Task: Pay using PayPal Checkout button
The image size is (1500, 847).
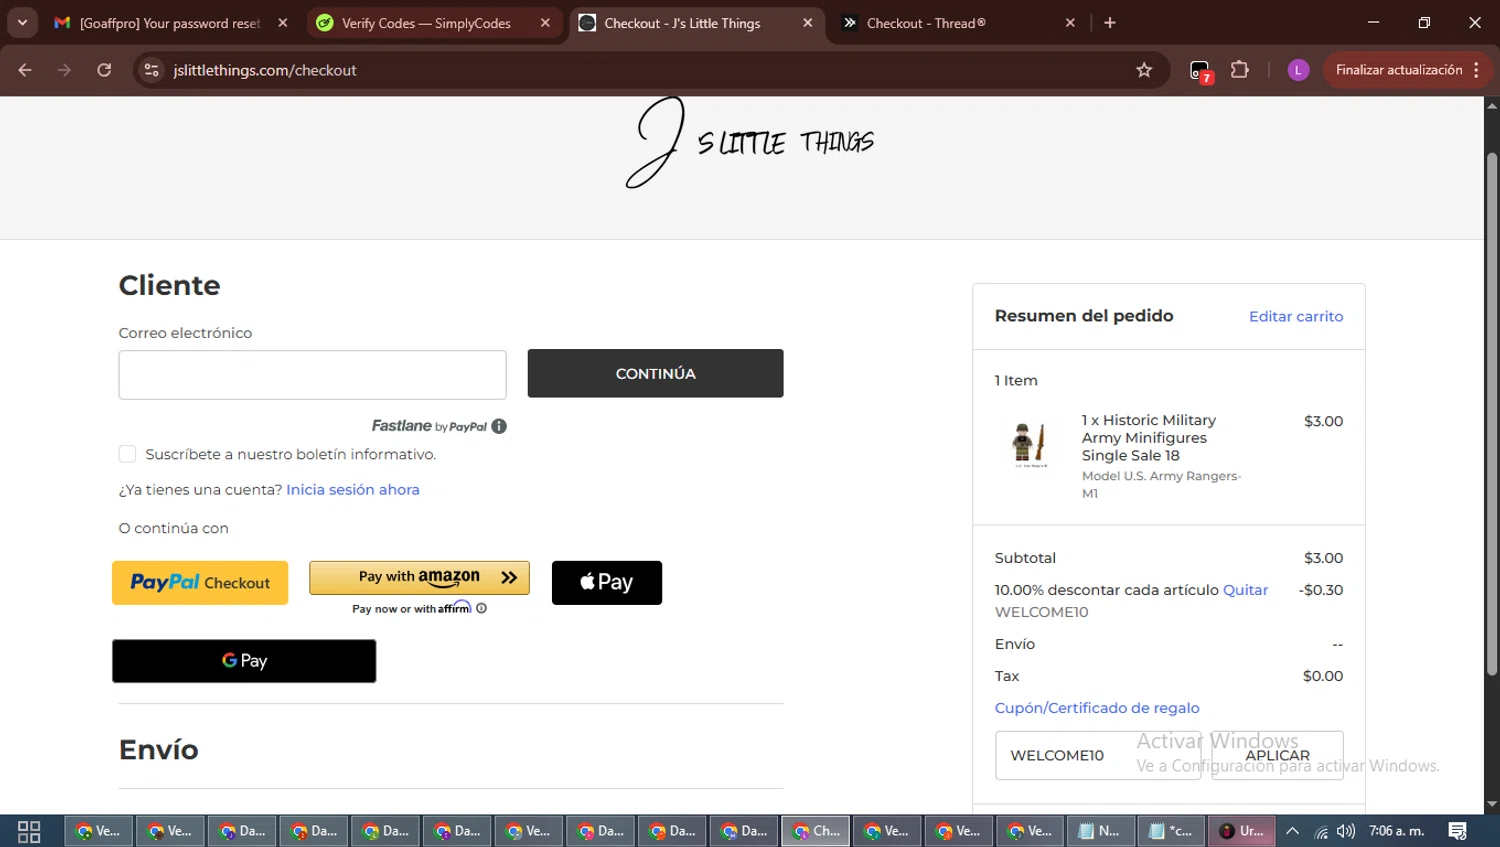Action: pos(200,583)
